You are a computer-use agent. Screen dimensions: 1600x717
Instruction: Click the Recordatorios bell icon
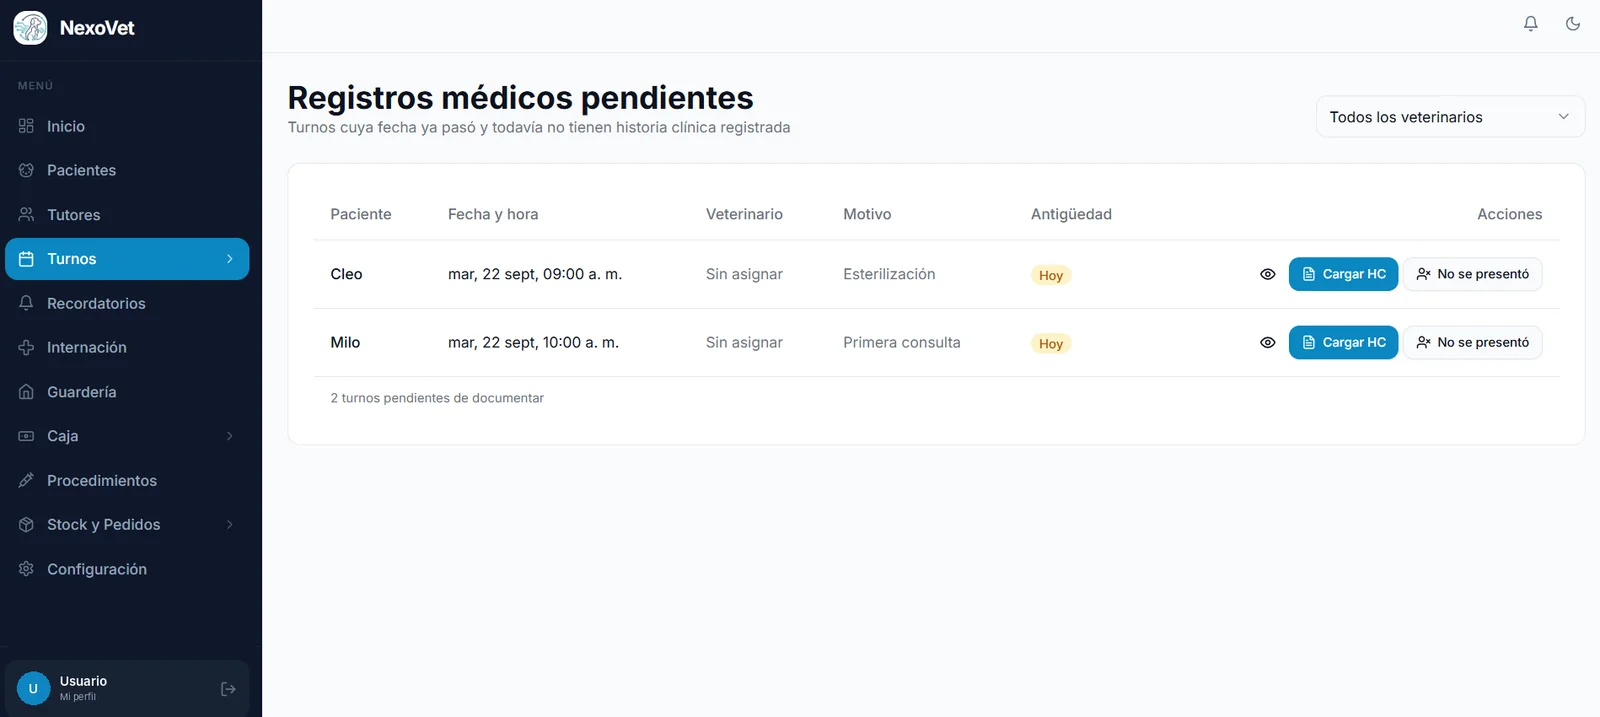pyautogui.click(x=26, y=303)
